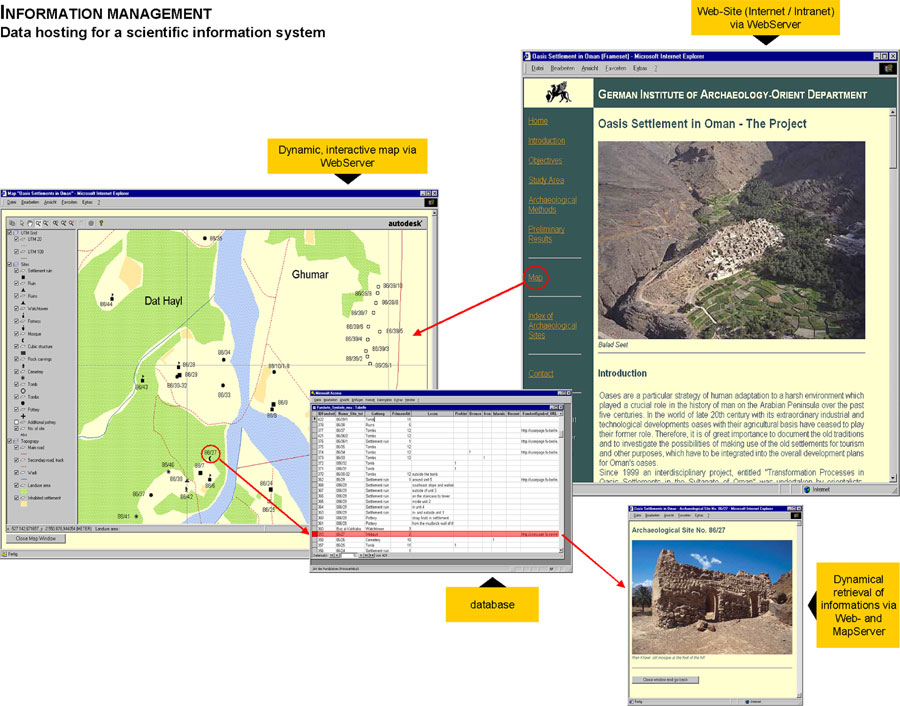Go to first record in Access navigator
Image resolution: width=900 pixels, height=706 pixels.
pyautogui.click(x=331, y=556)
